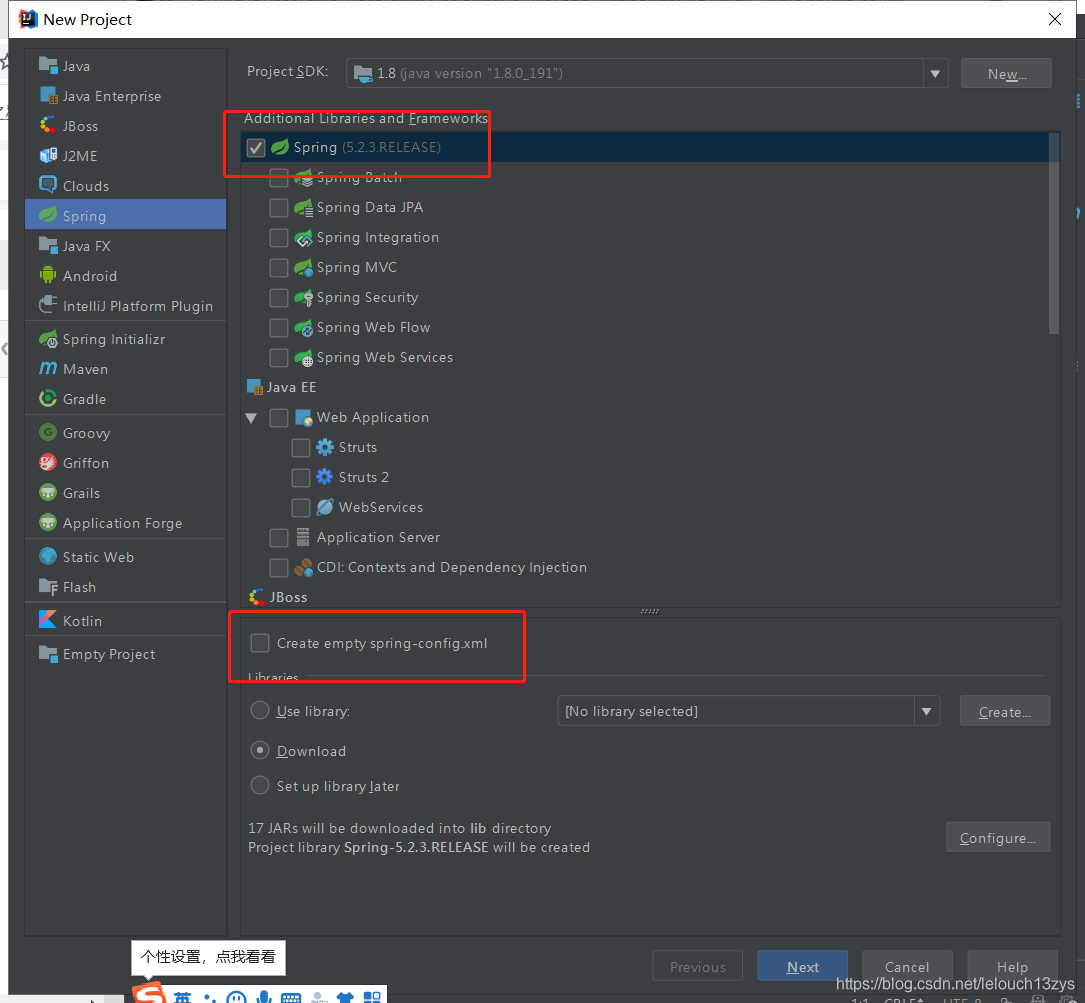The width and height of the screenshot is (1085, 1003).
Task: Select the Use library radio button
Action: (x=259, y=711)
